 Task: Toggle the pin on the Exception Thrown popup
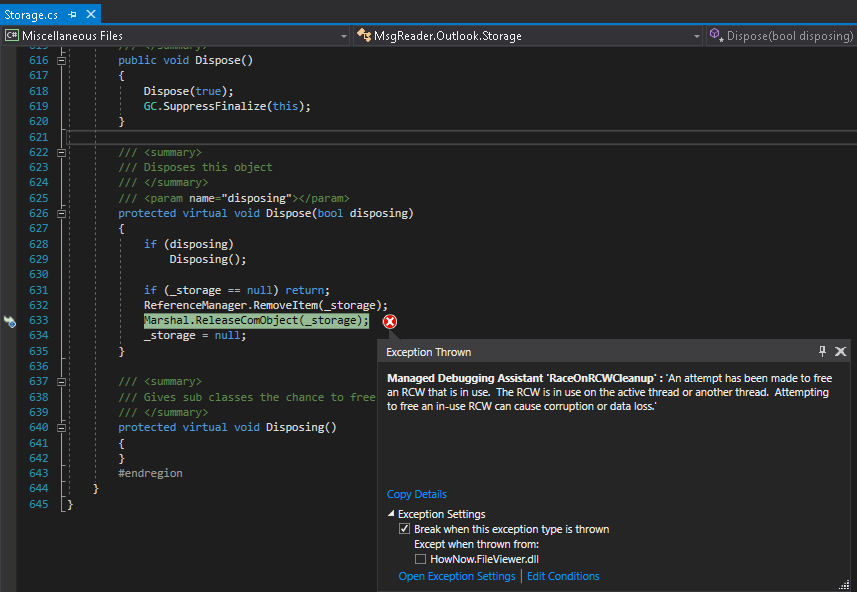pyautogui.click(x=822, y=351)
